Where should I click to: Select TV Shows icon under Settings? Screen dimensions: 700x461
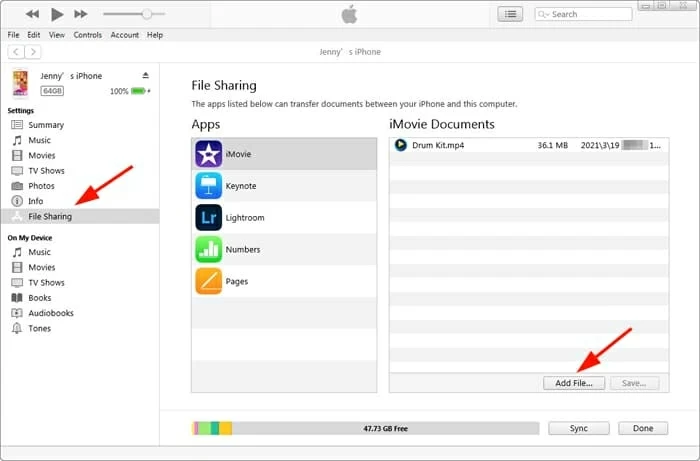(17, 171)
